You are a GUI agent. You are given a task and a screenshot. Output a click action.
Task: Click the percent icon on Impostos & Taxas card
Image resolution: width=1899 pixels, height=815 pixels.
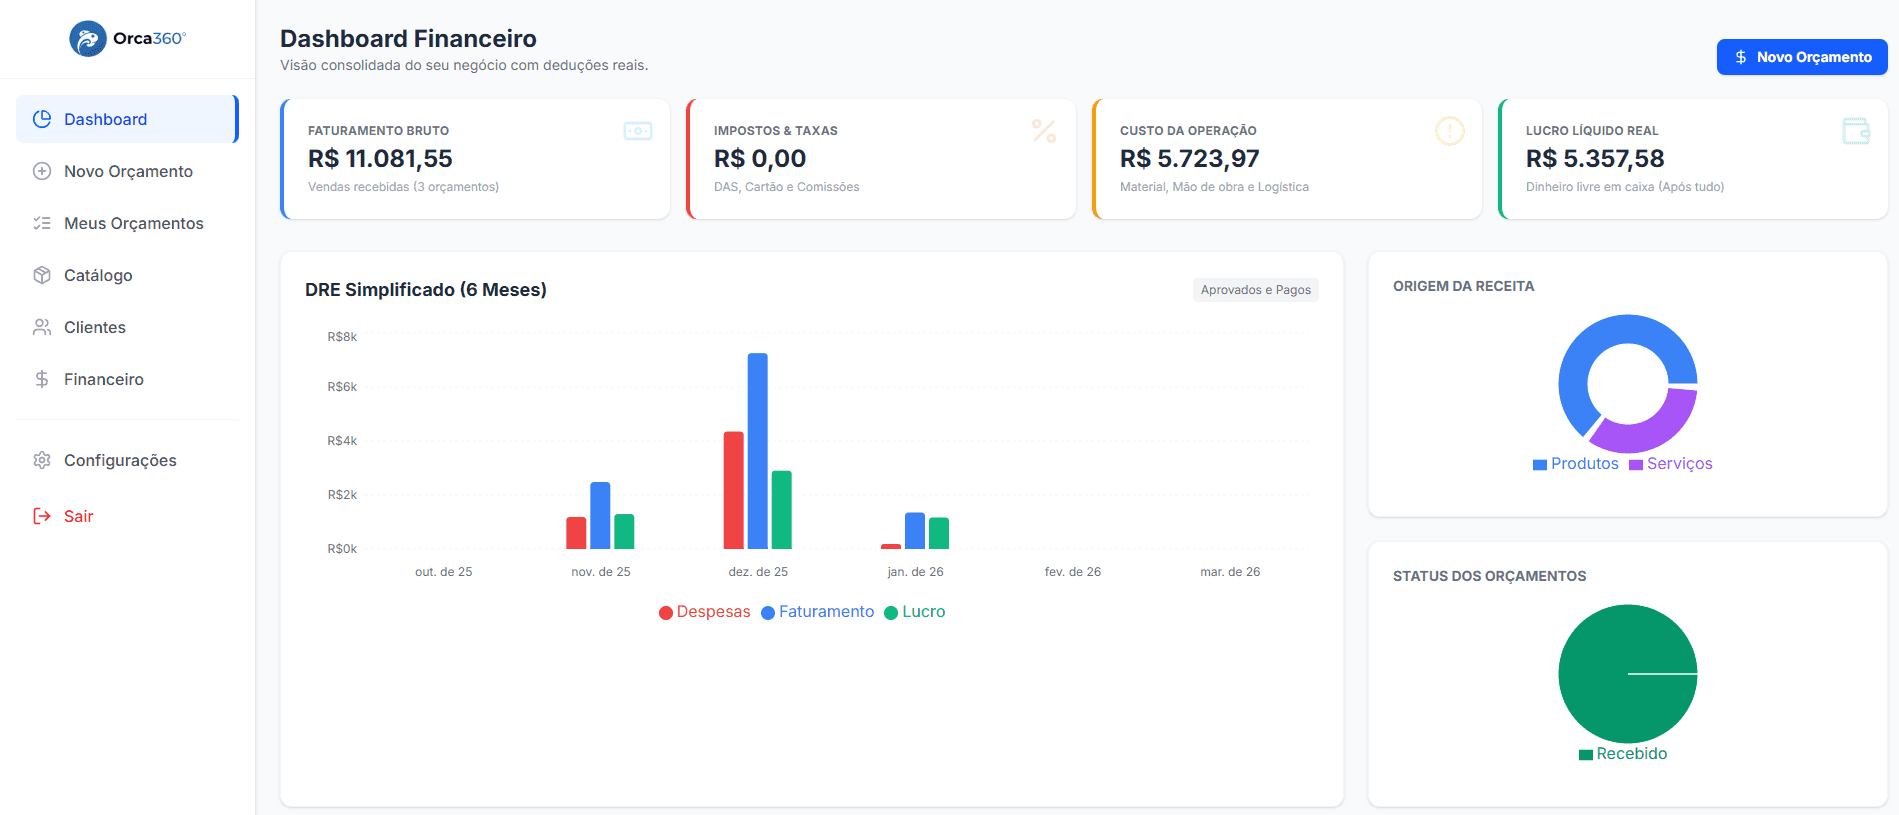coord(1044,131)
